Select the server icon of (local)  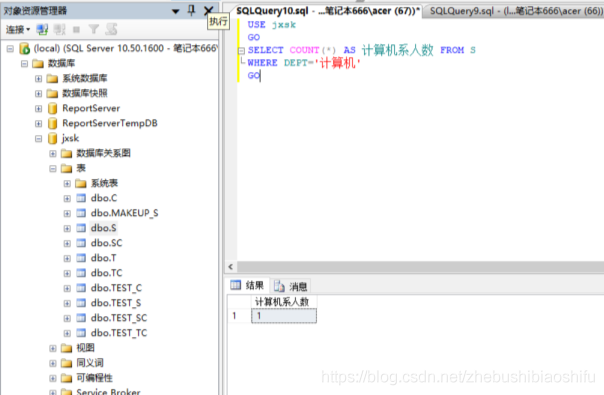coord(24,48)
